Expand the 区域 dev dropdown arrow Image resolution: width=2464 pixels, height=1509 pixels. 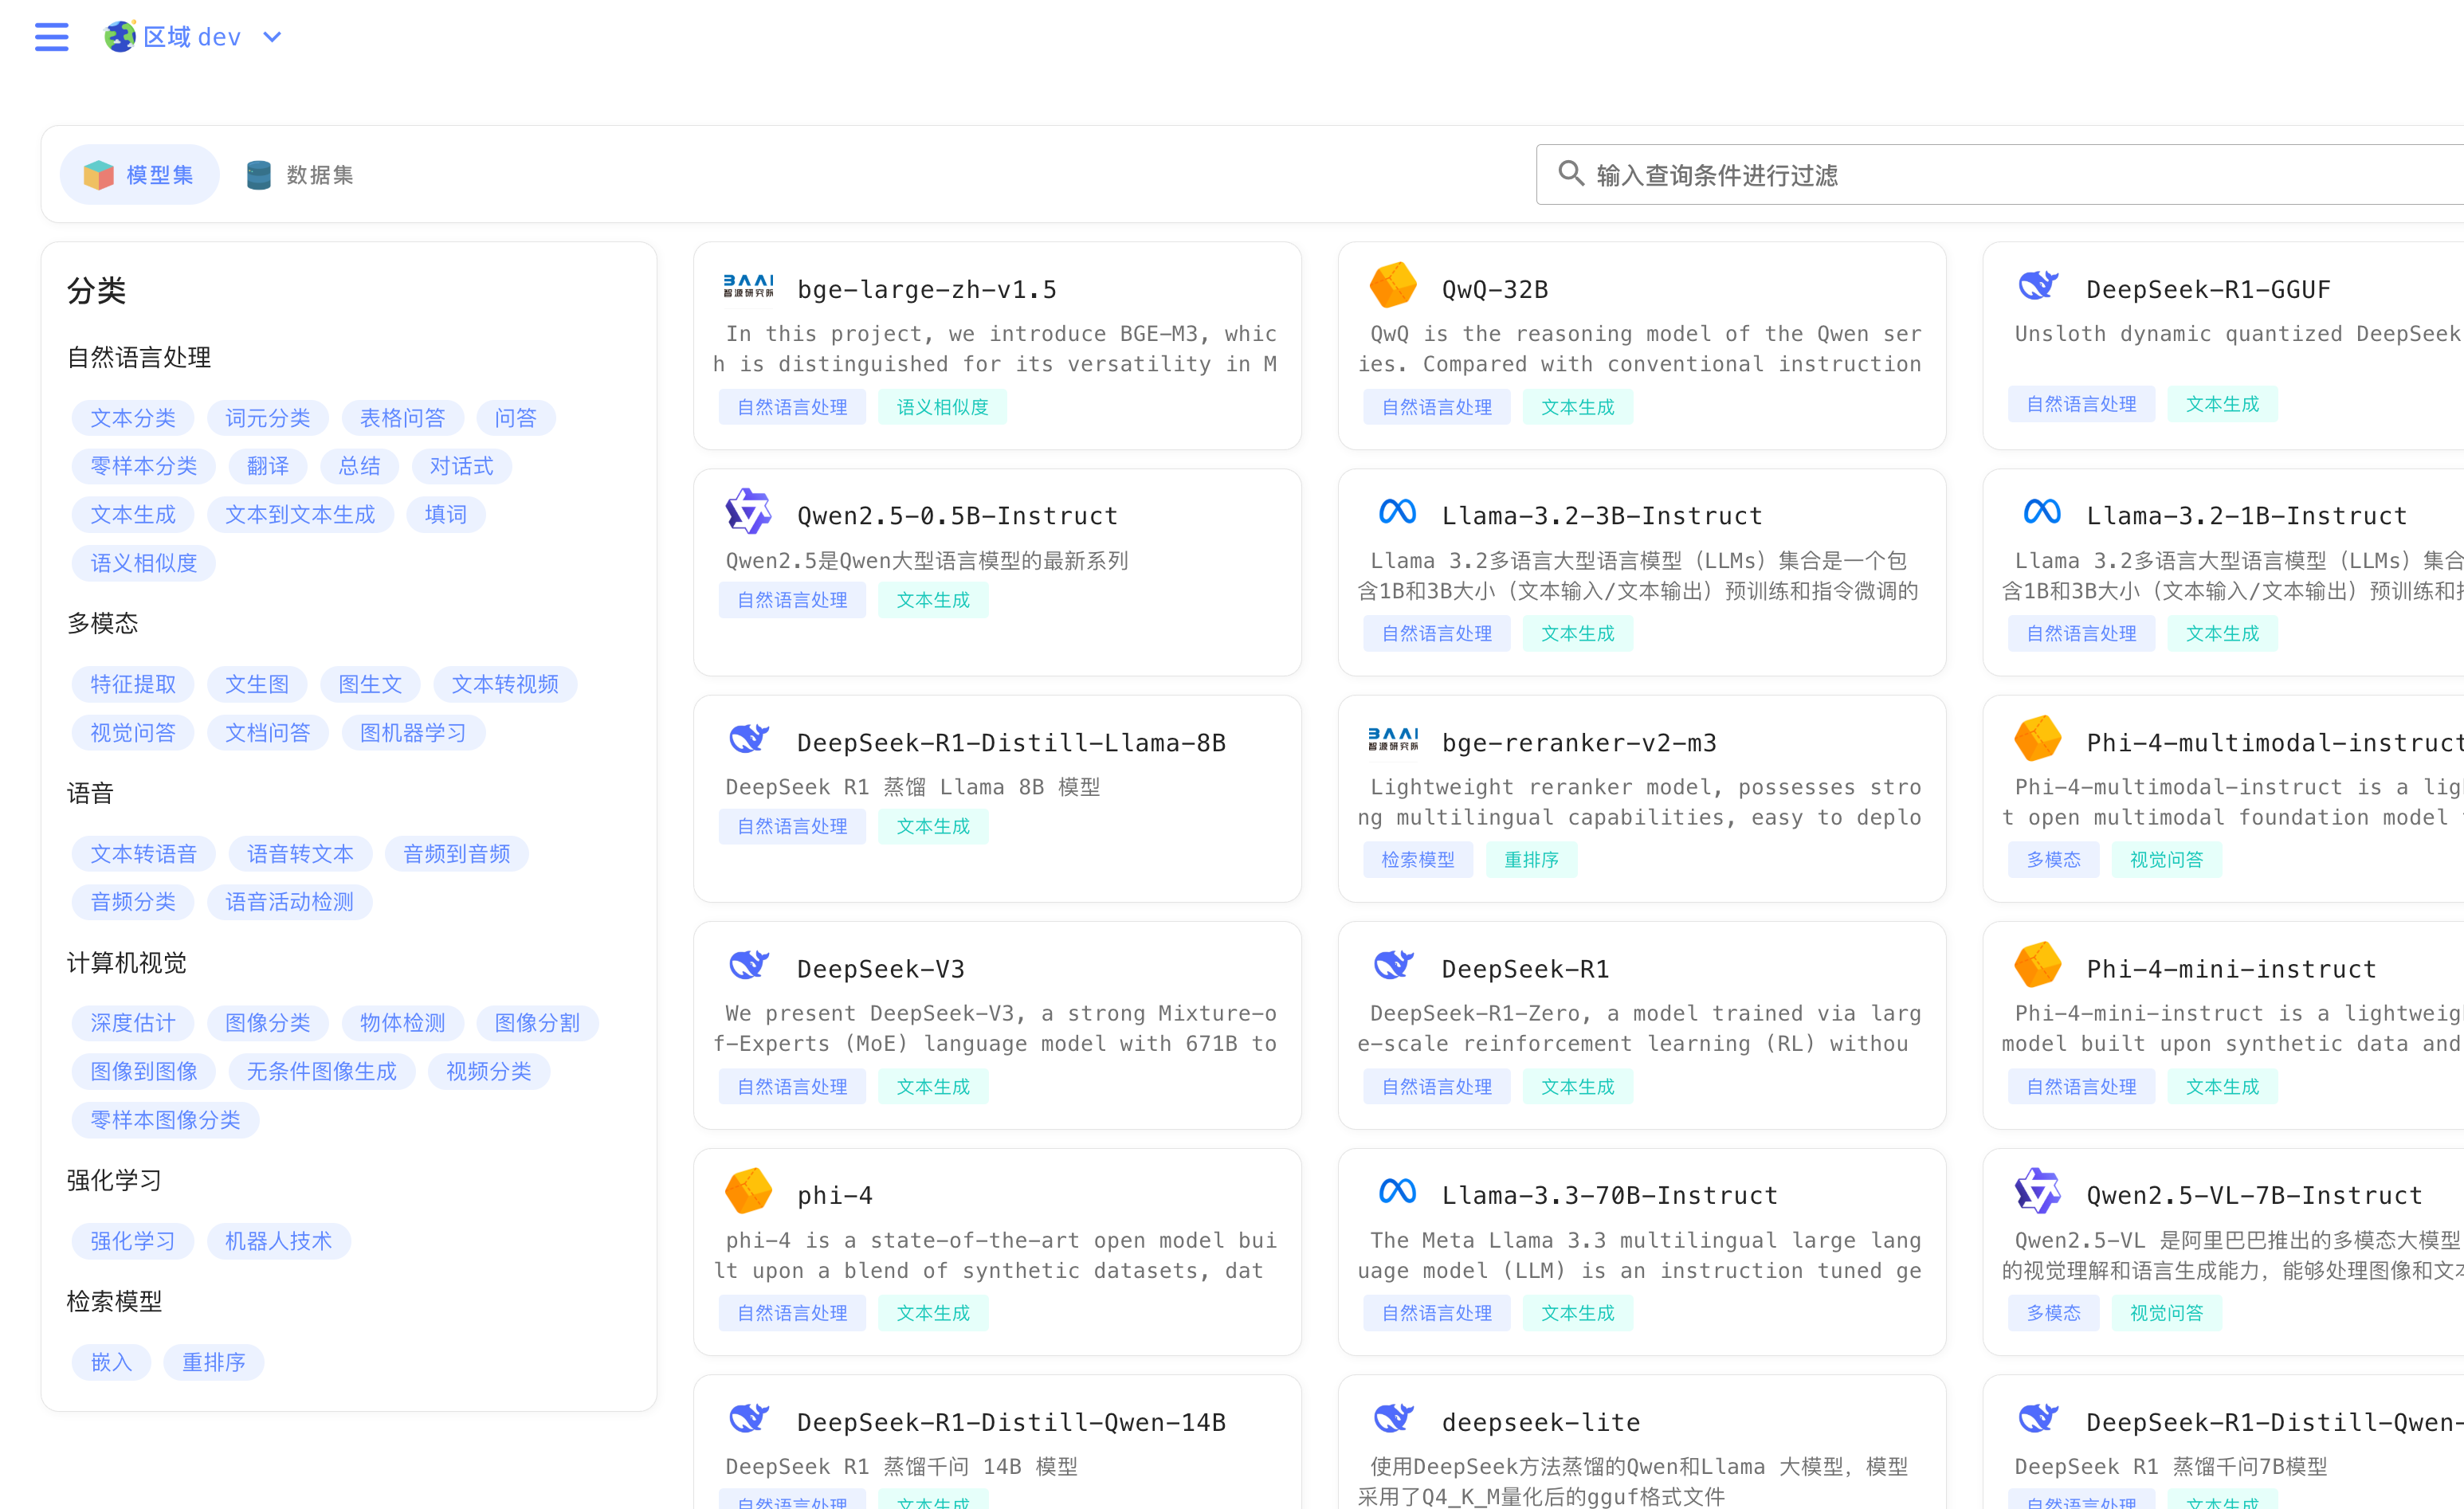(x=272, y=37)
